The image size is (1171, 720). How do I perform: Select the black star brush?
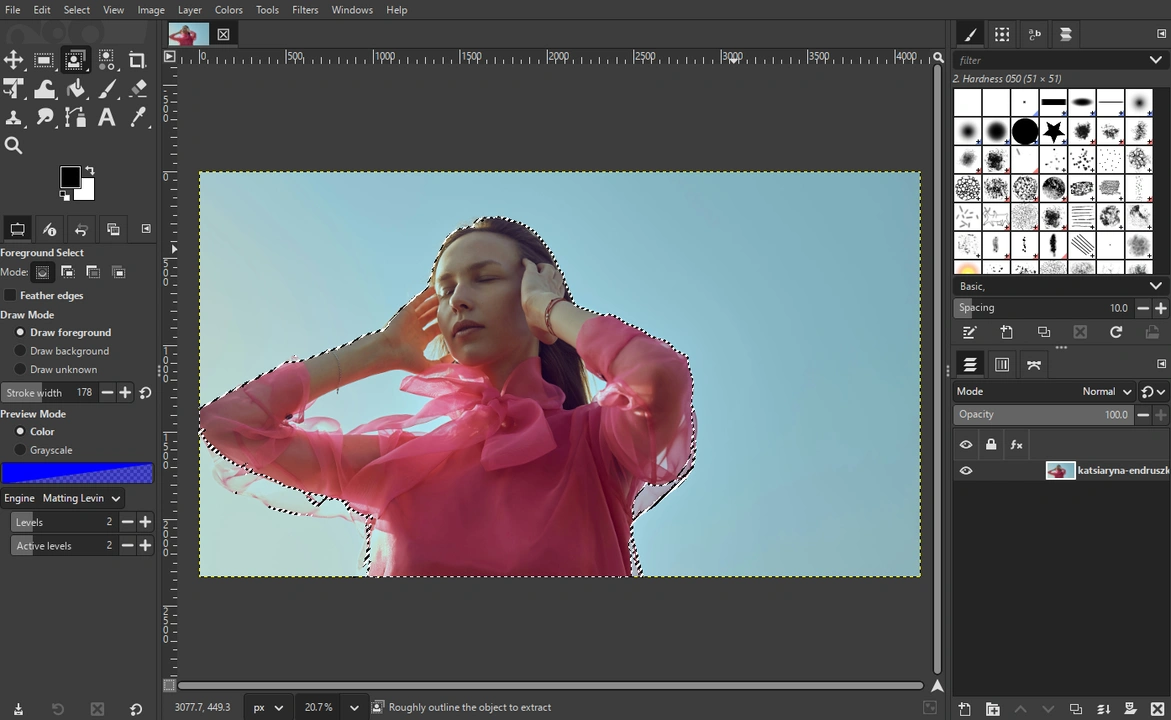(1054, 131)
